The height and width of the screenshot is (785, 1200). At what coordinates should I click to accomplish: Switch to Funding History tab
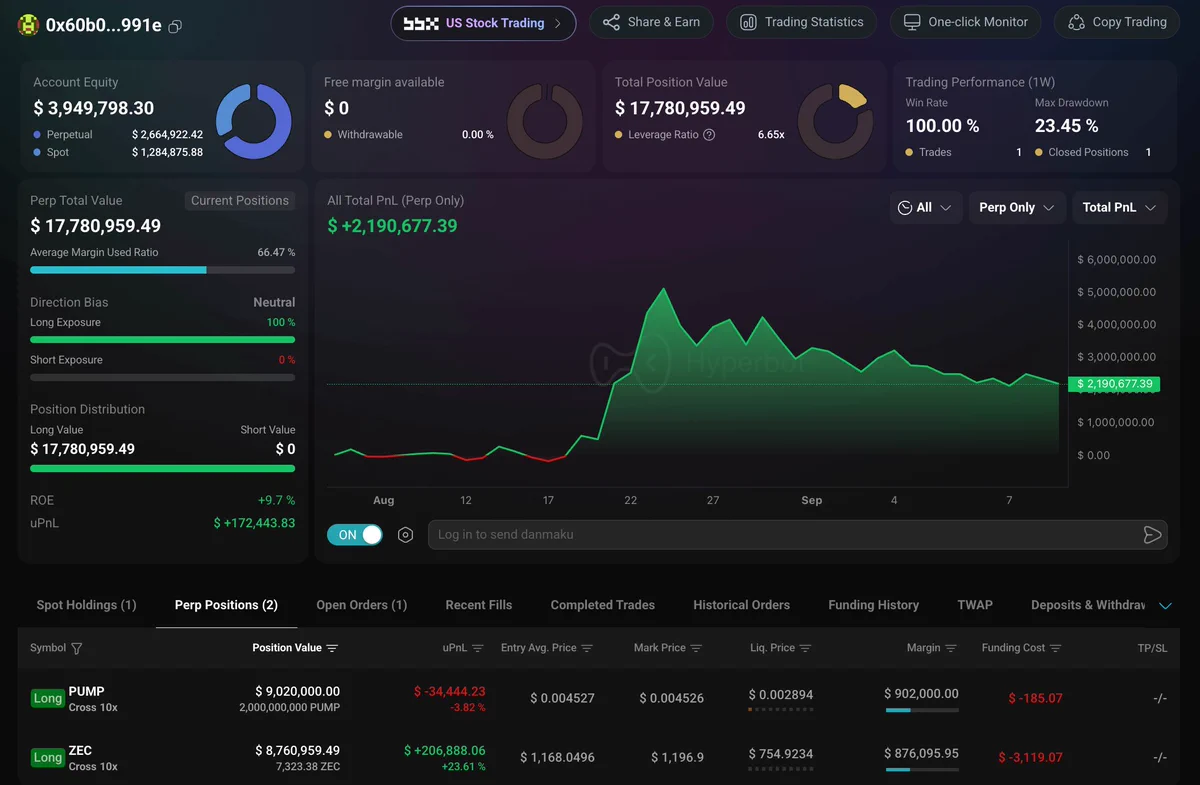[x=873, y=605]
